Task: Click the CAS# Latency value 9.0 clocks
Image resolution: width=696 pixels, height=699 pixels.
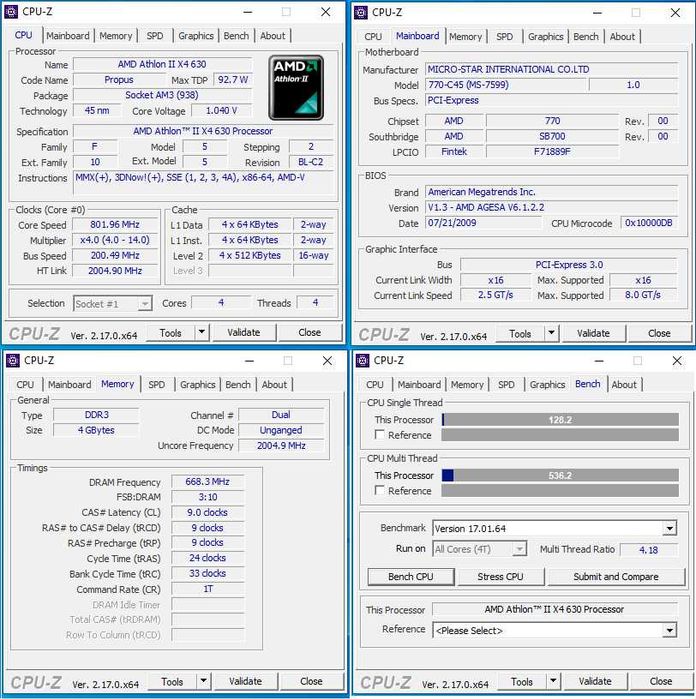Action: point(207,513)
